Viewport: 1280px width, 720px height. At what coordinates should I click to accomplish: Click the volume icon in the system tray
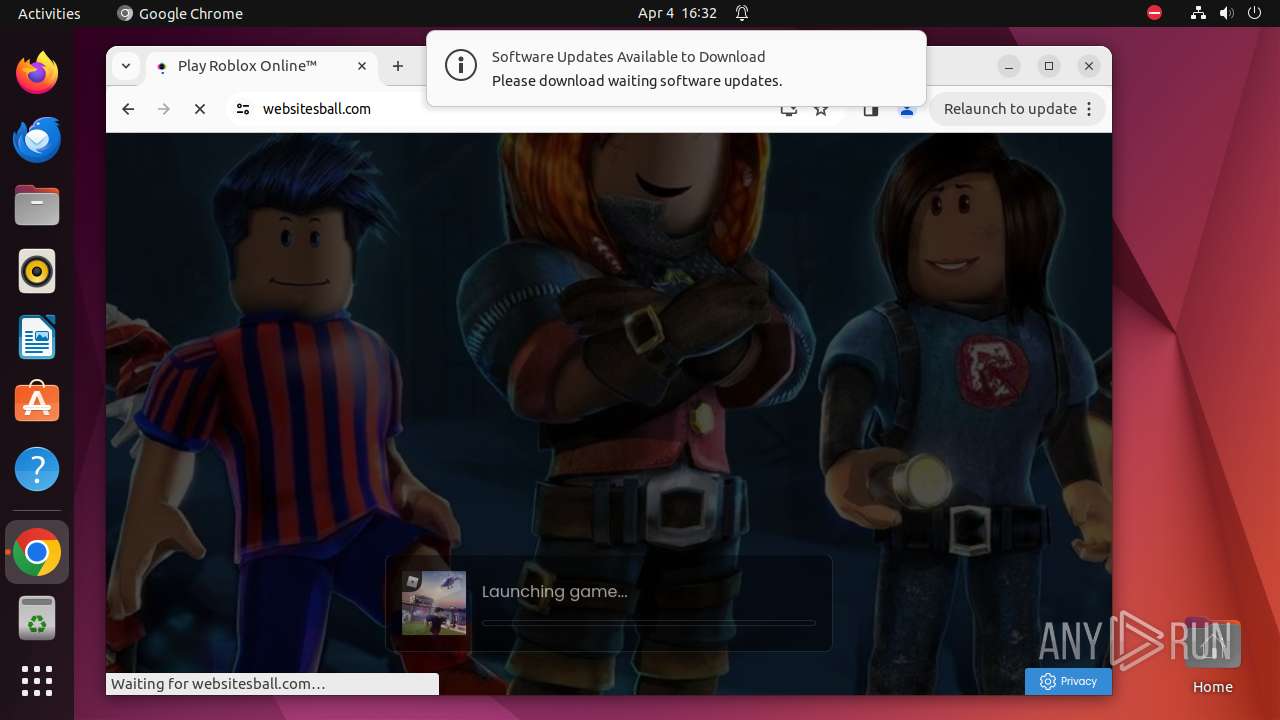click(x=1226, y=13)
